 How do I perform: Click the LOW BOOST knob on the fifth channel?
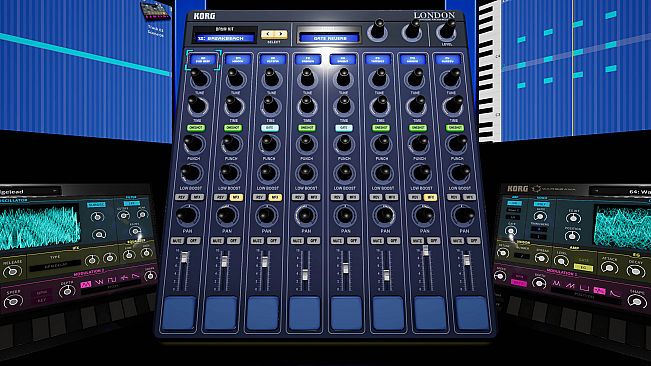(344, 174)
